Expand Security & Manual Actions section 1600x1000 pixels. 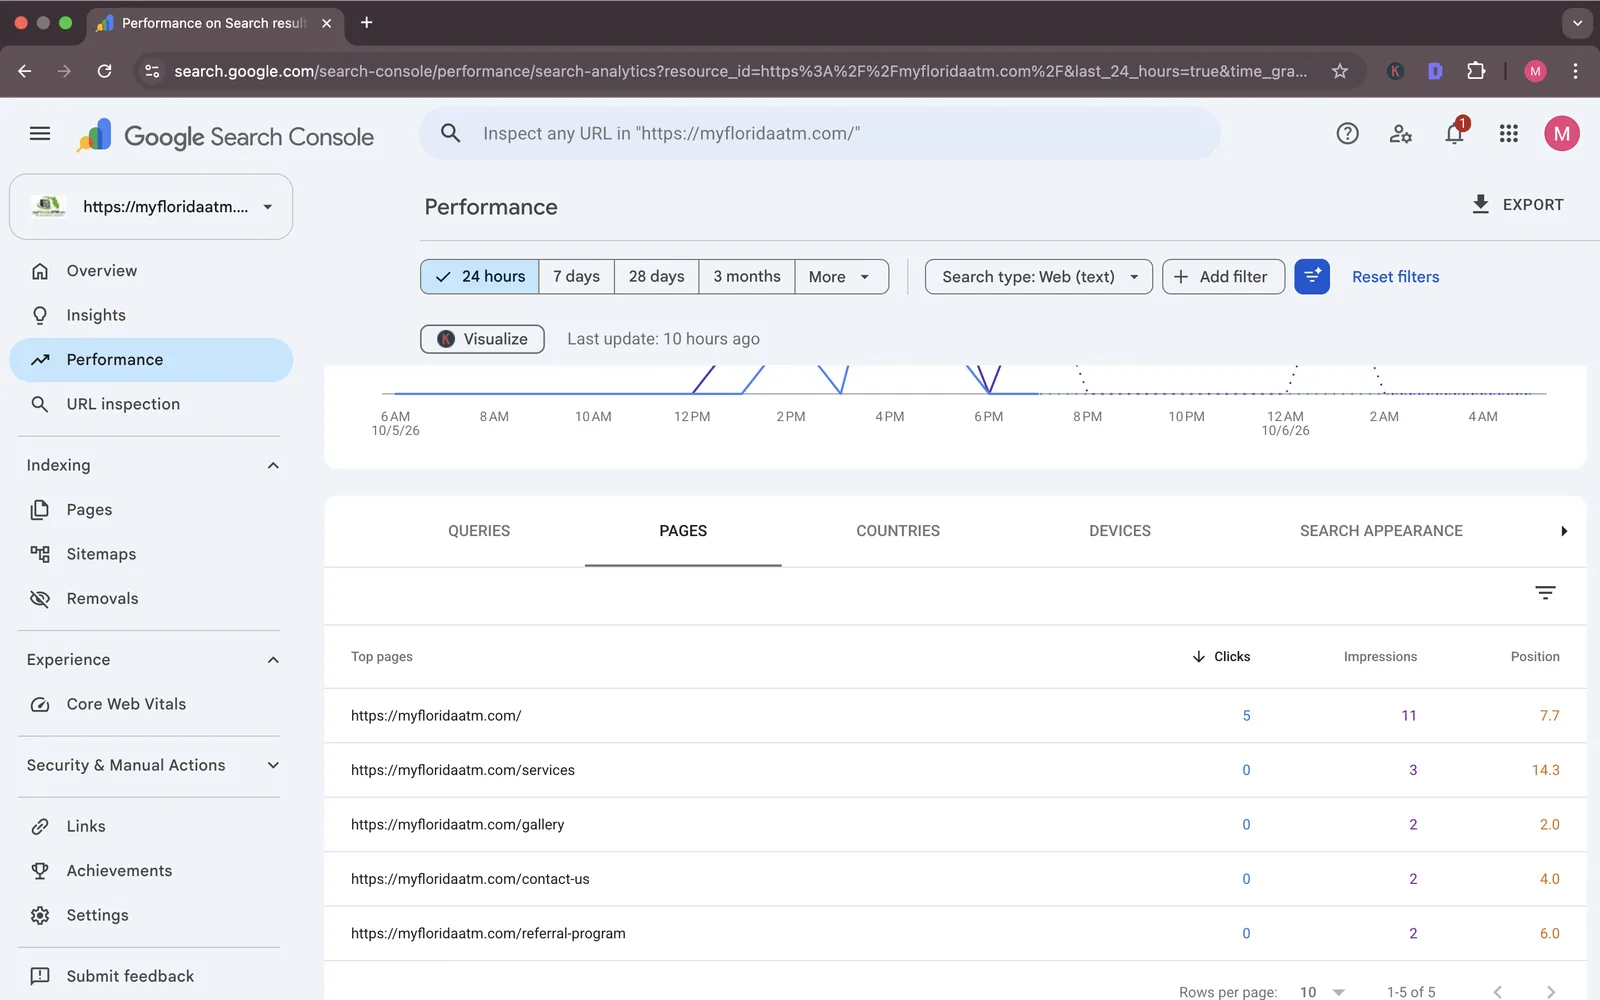pos(273,766)
